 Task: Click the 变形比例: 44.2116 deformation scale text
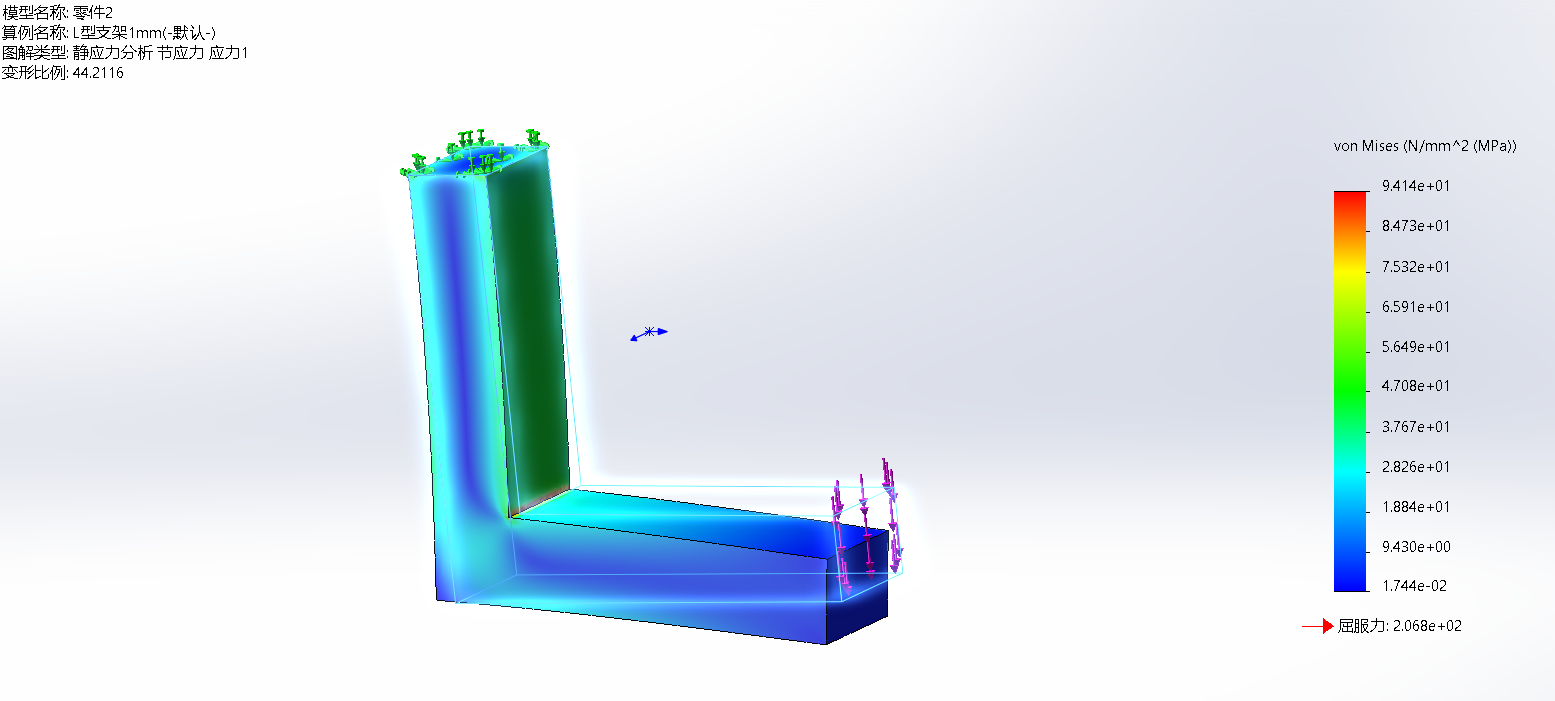pos(62,73)
